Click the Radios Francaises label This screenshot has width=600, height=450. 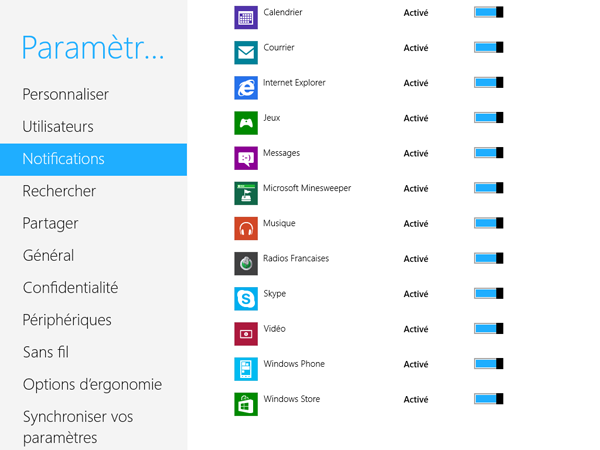tap(296, 259)
